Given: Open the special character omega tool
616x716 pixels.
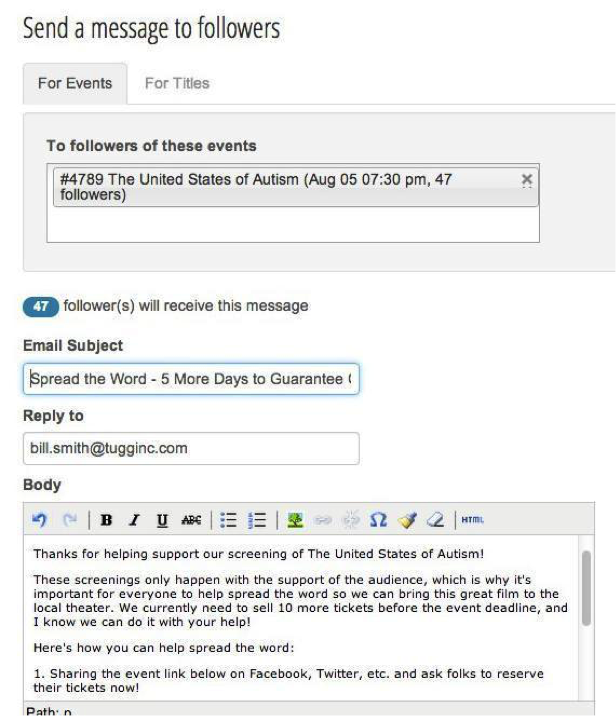Looking at the screenshot, I should click(x=378, y=520).
